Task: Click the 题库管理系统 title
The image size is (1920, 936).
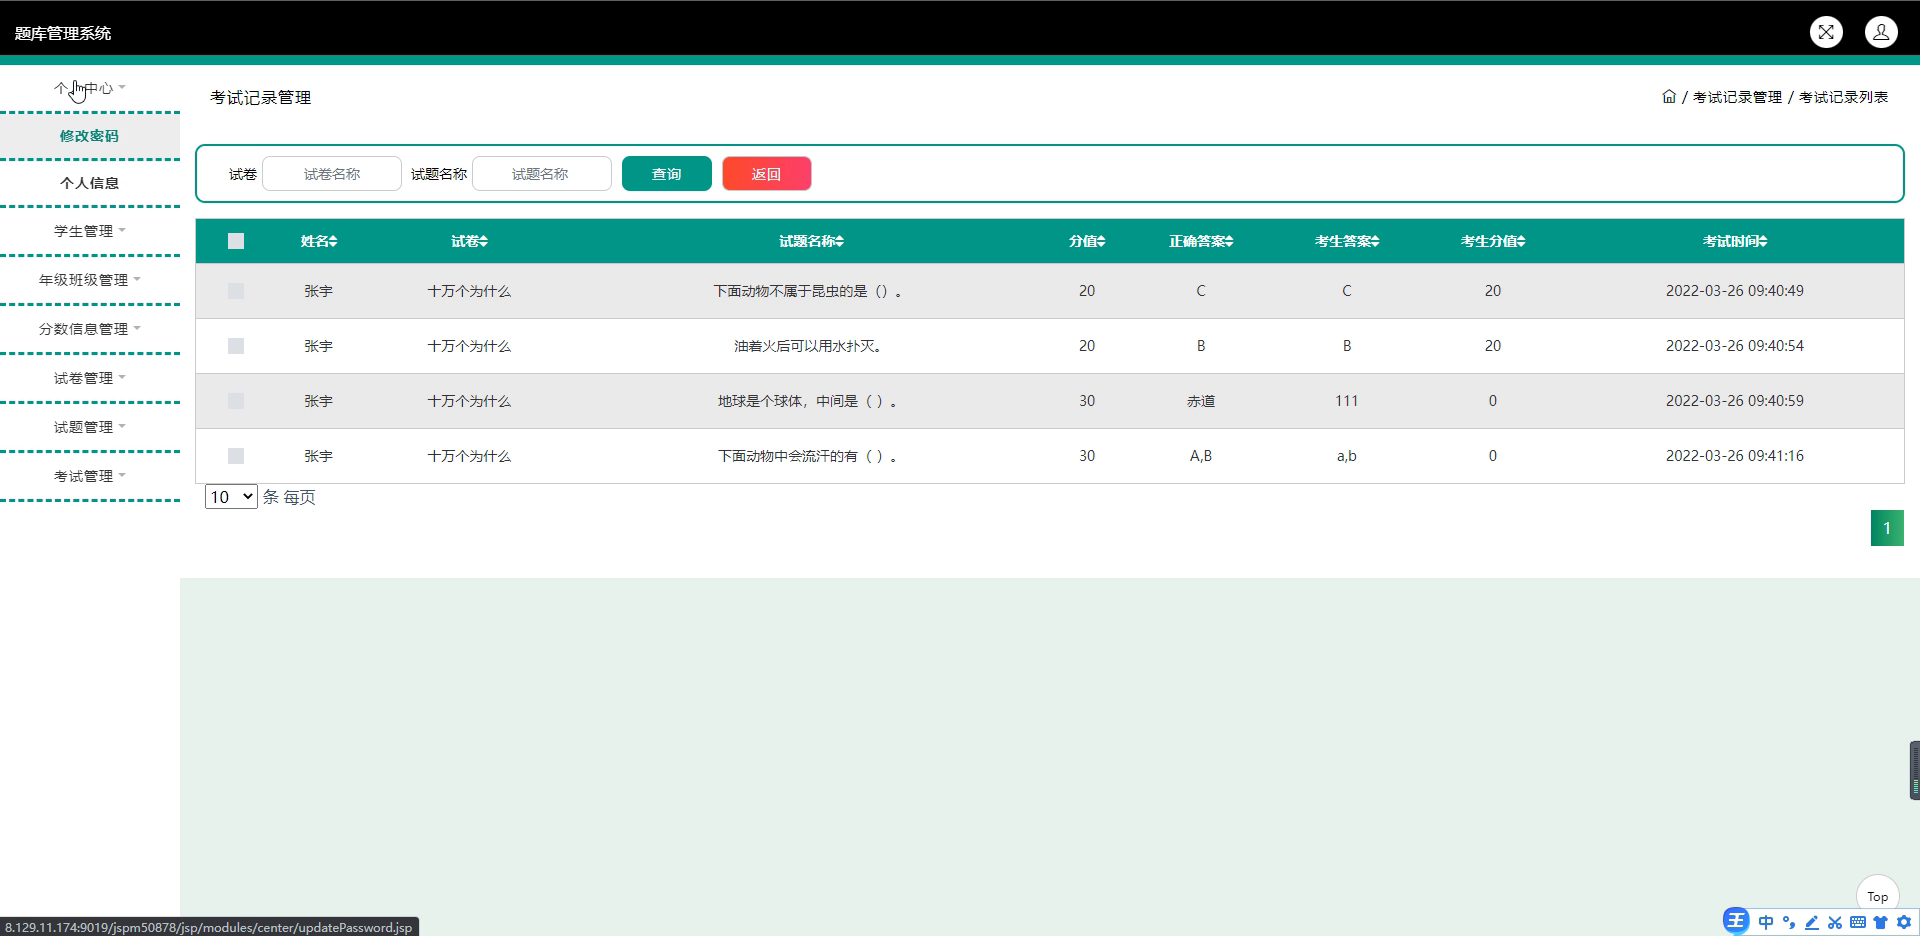Action: [63, 33]
